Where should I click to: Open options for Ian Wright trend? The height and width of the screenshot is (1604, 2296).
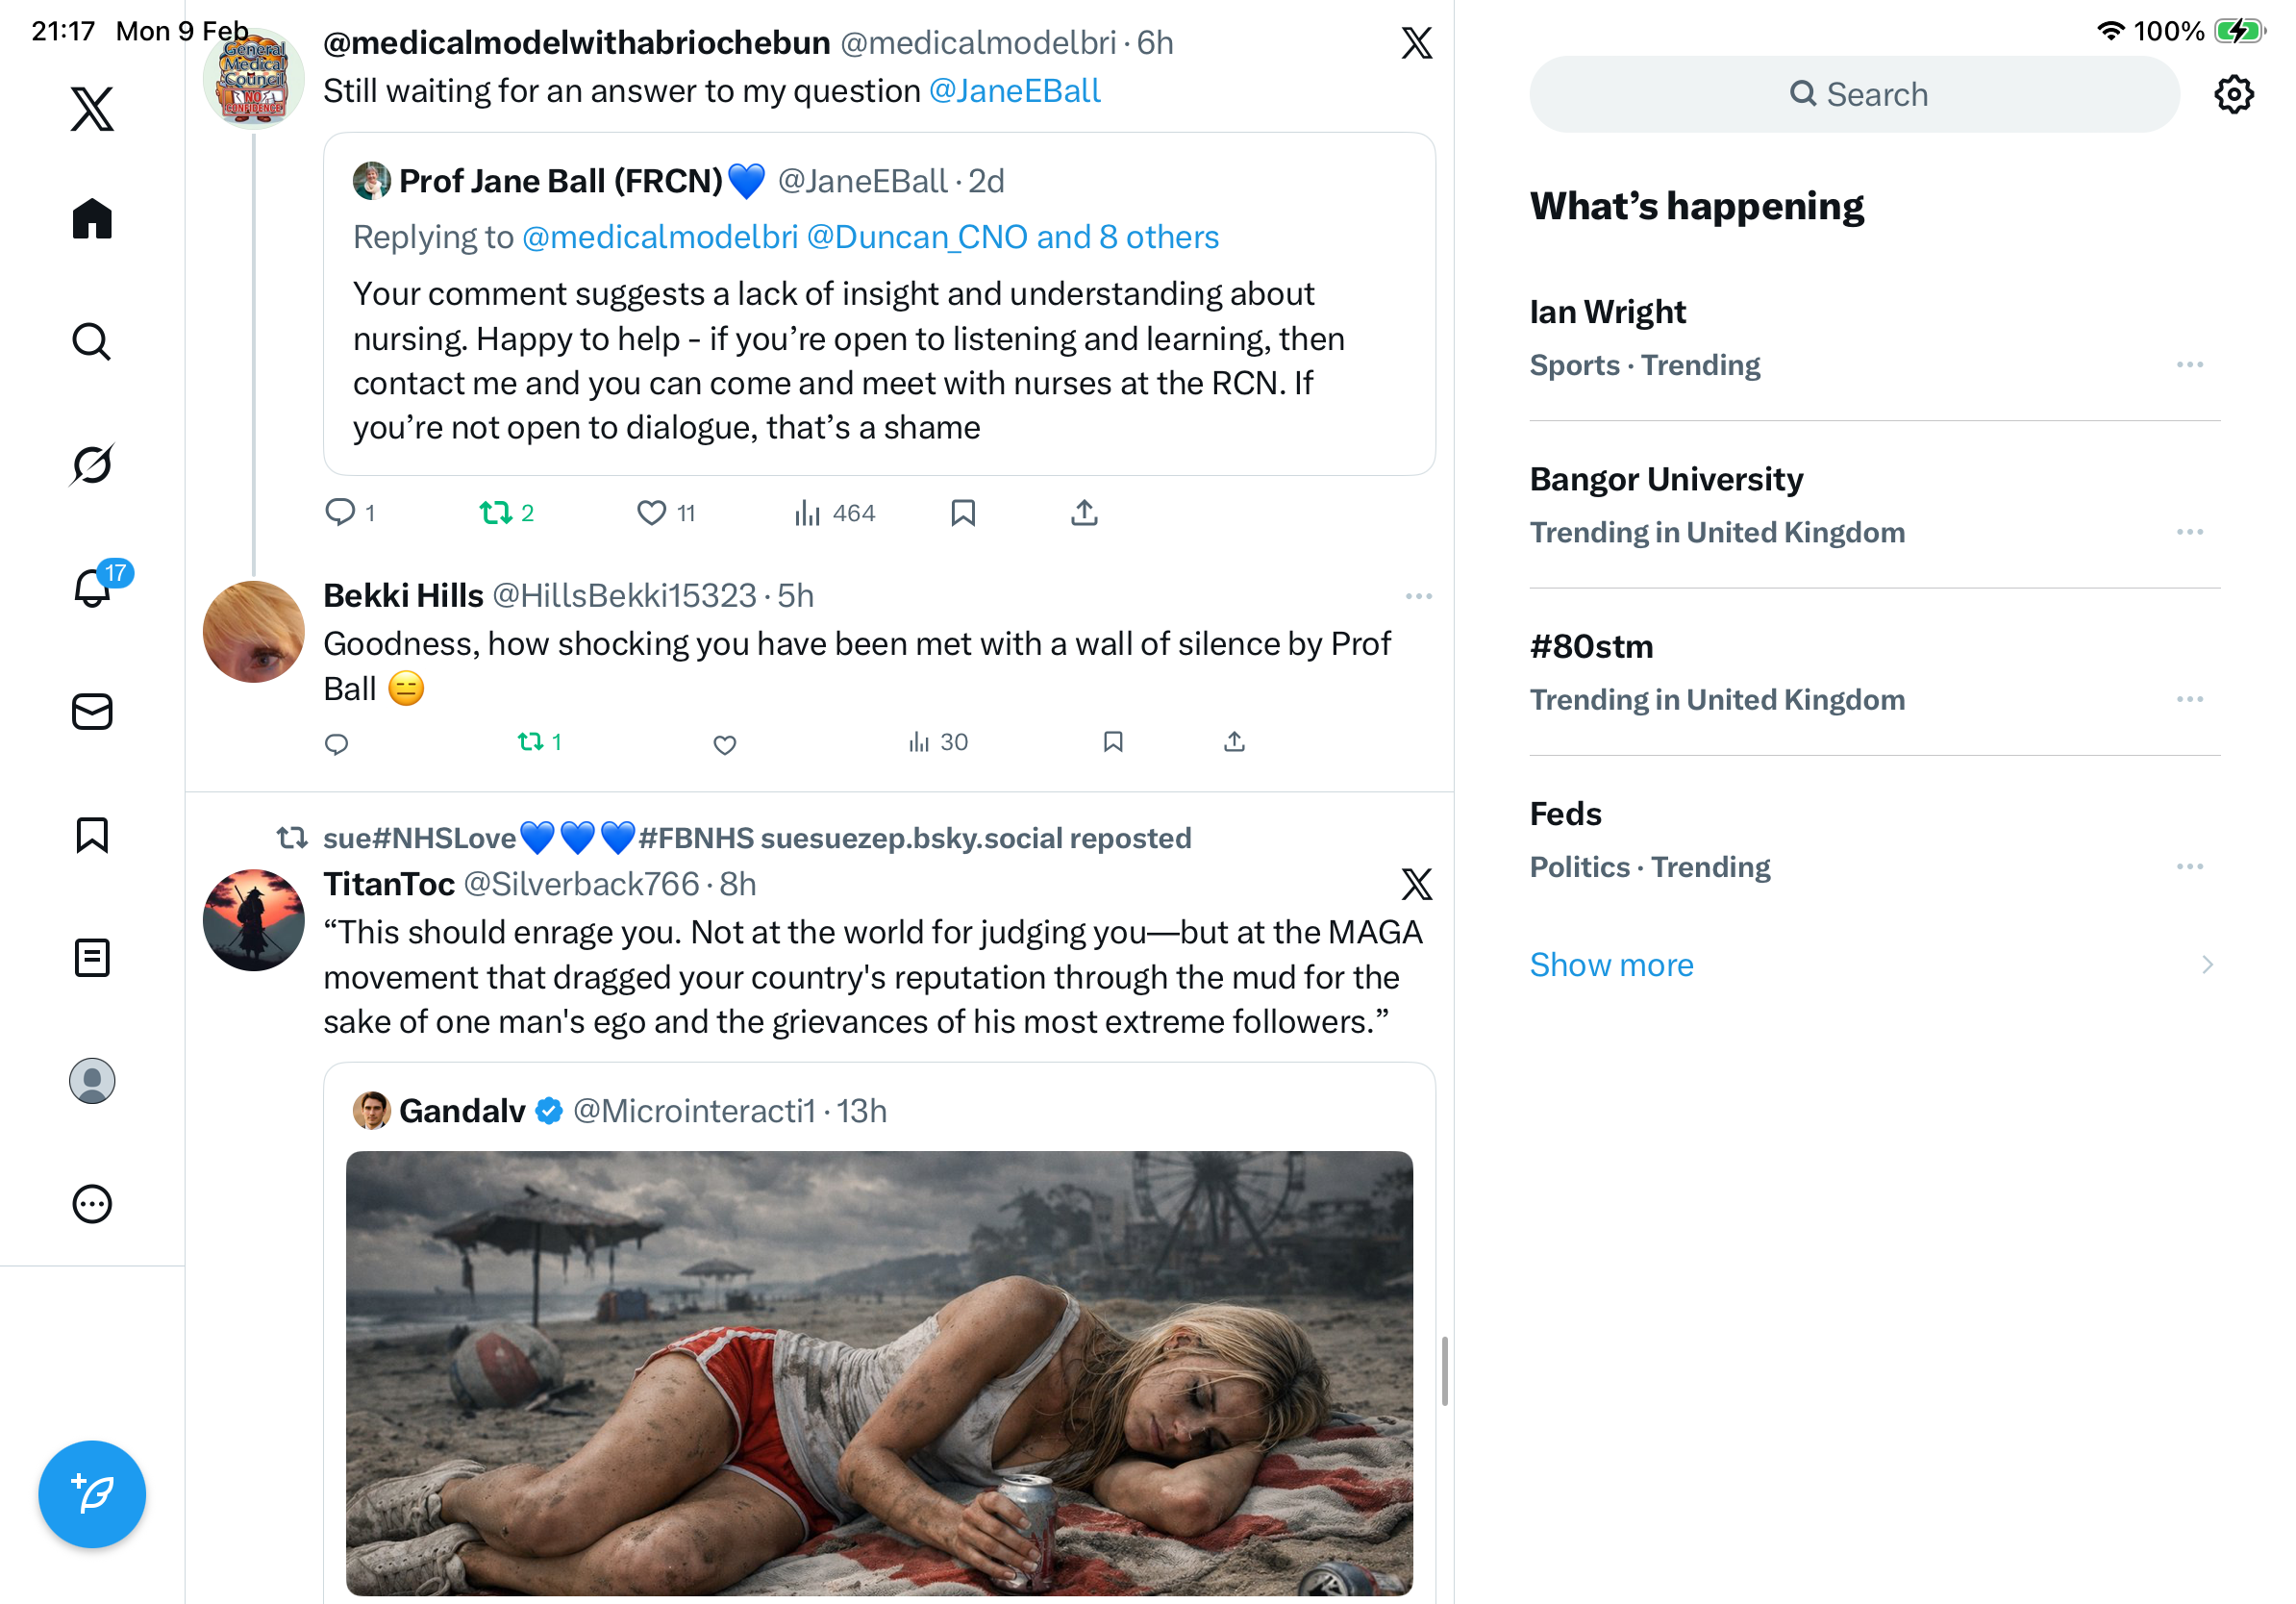point(2188,365)
